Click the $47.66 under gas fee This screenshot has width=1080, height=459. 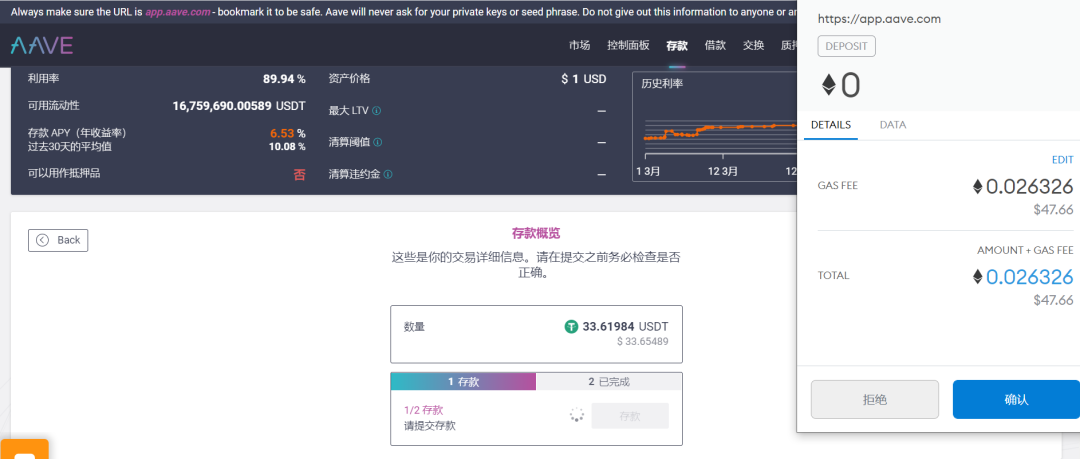pyautogui.click(x=1053, y=210)
